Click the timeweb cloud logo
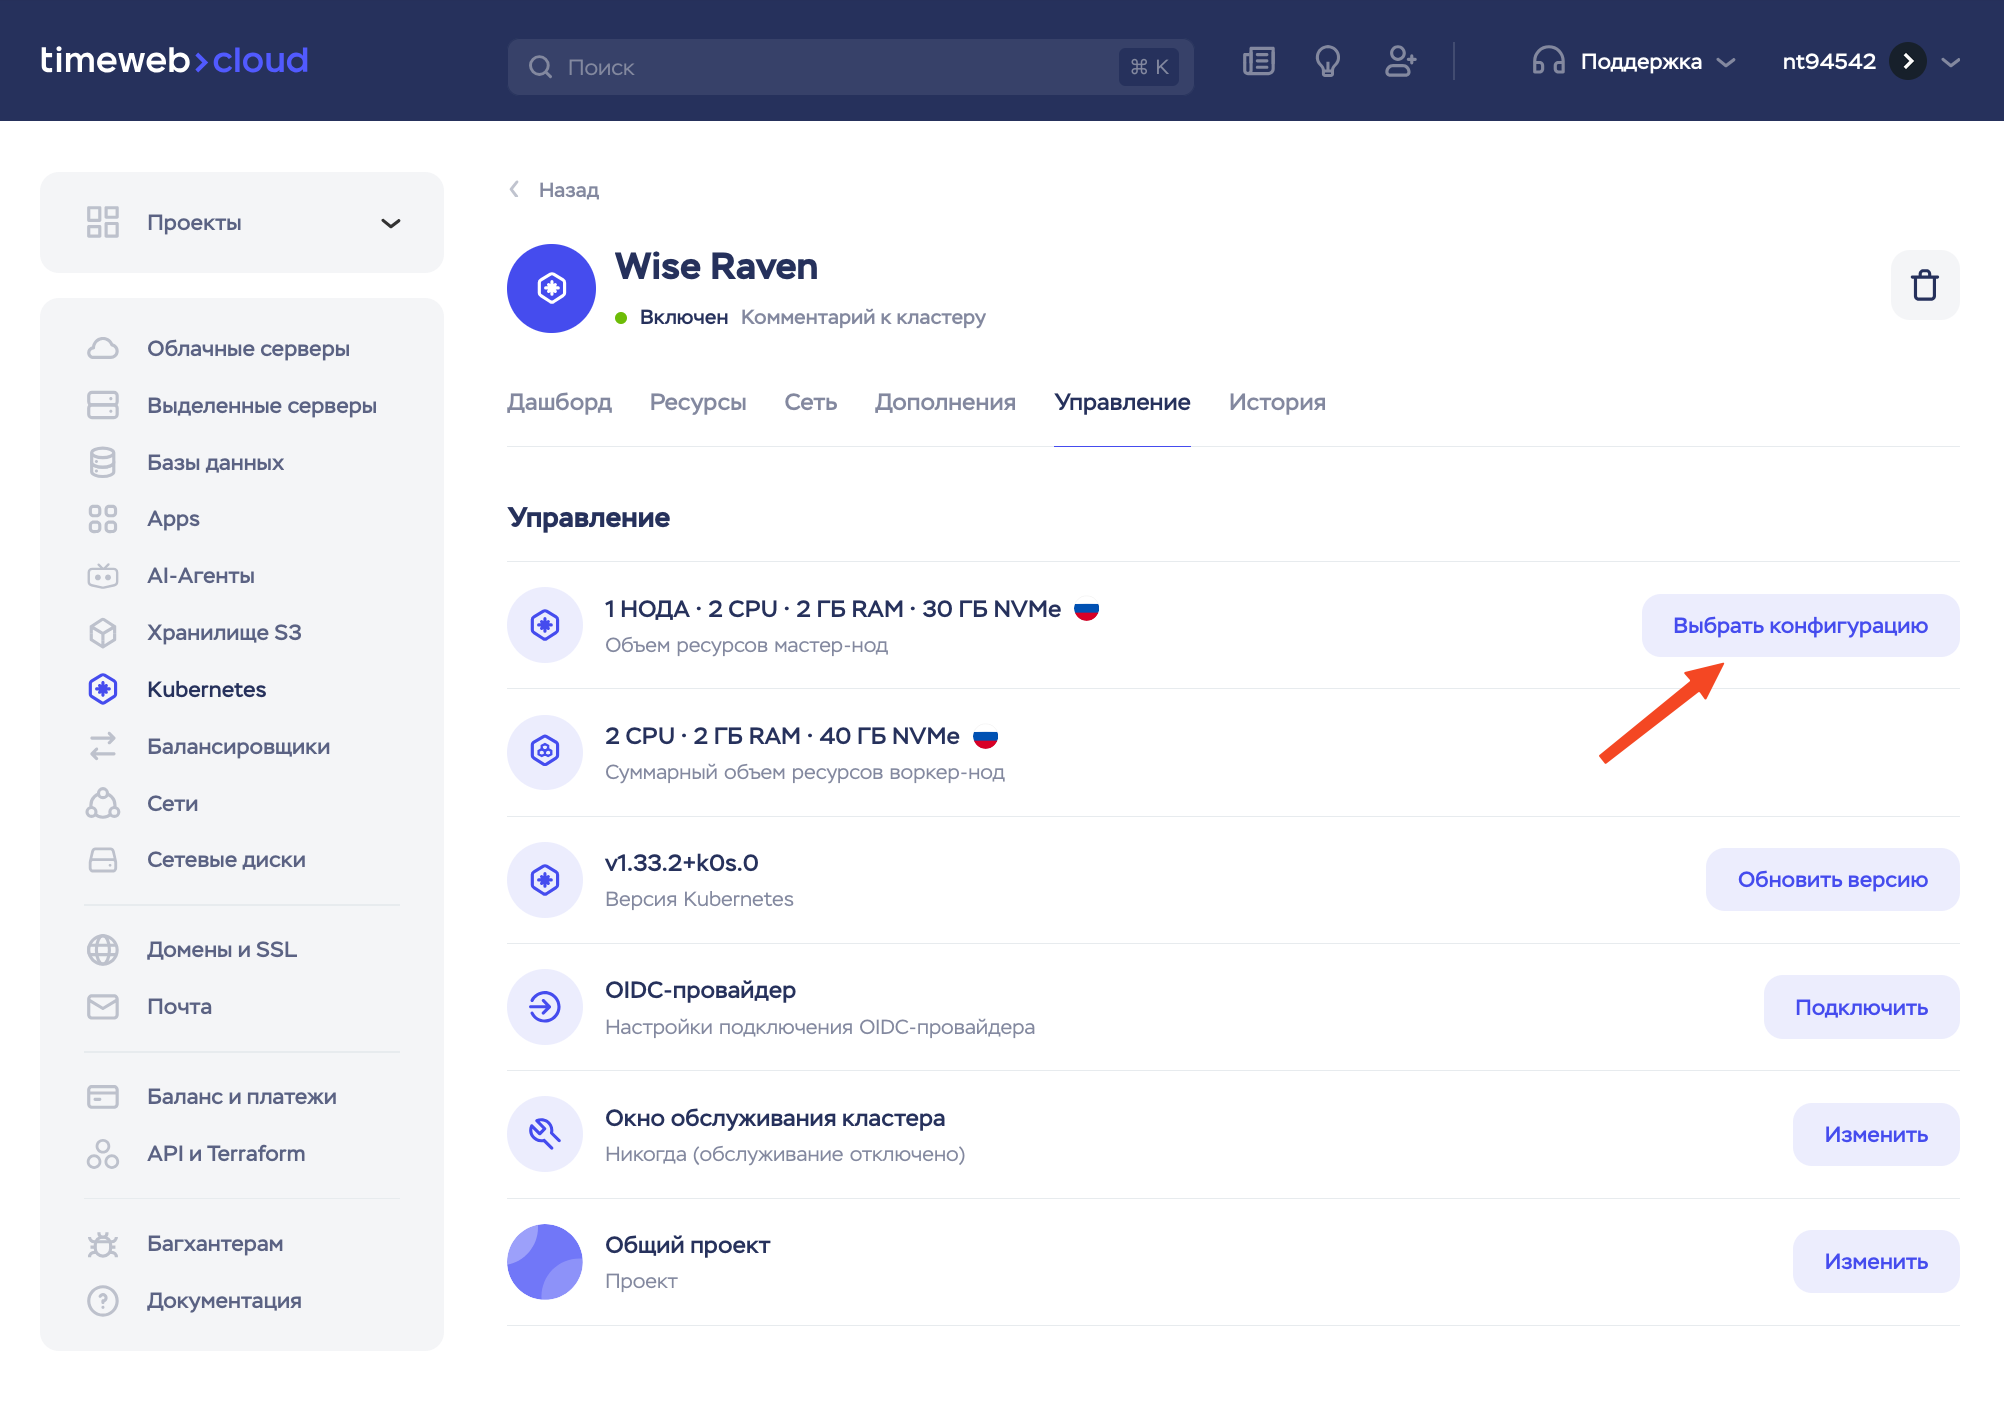The width and height of the screenshot is (2004, 1410). (174, 60)
